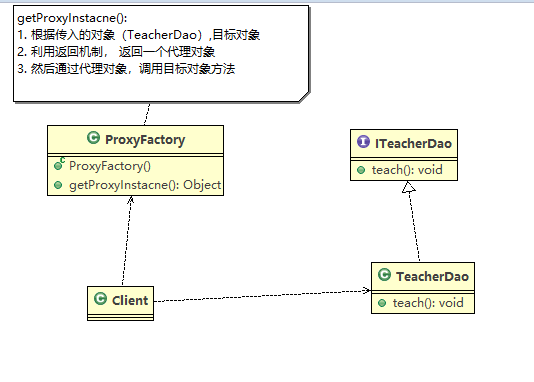Select the Client class name
This screenshot has height=382, width=534.
click(130, 301)
